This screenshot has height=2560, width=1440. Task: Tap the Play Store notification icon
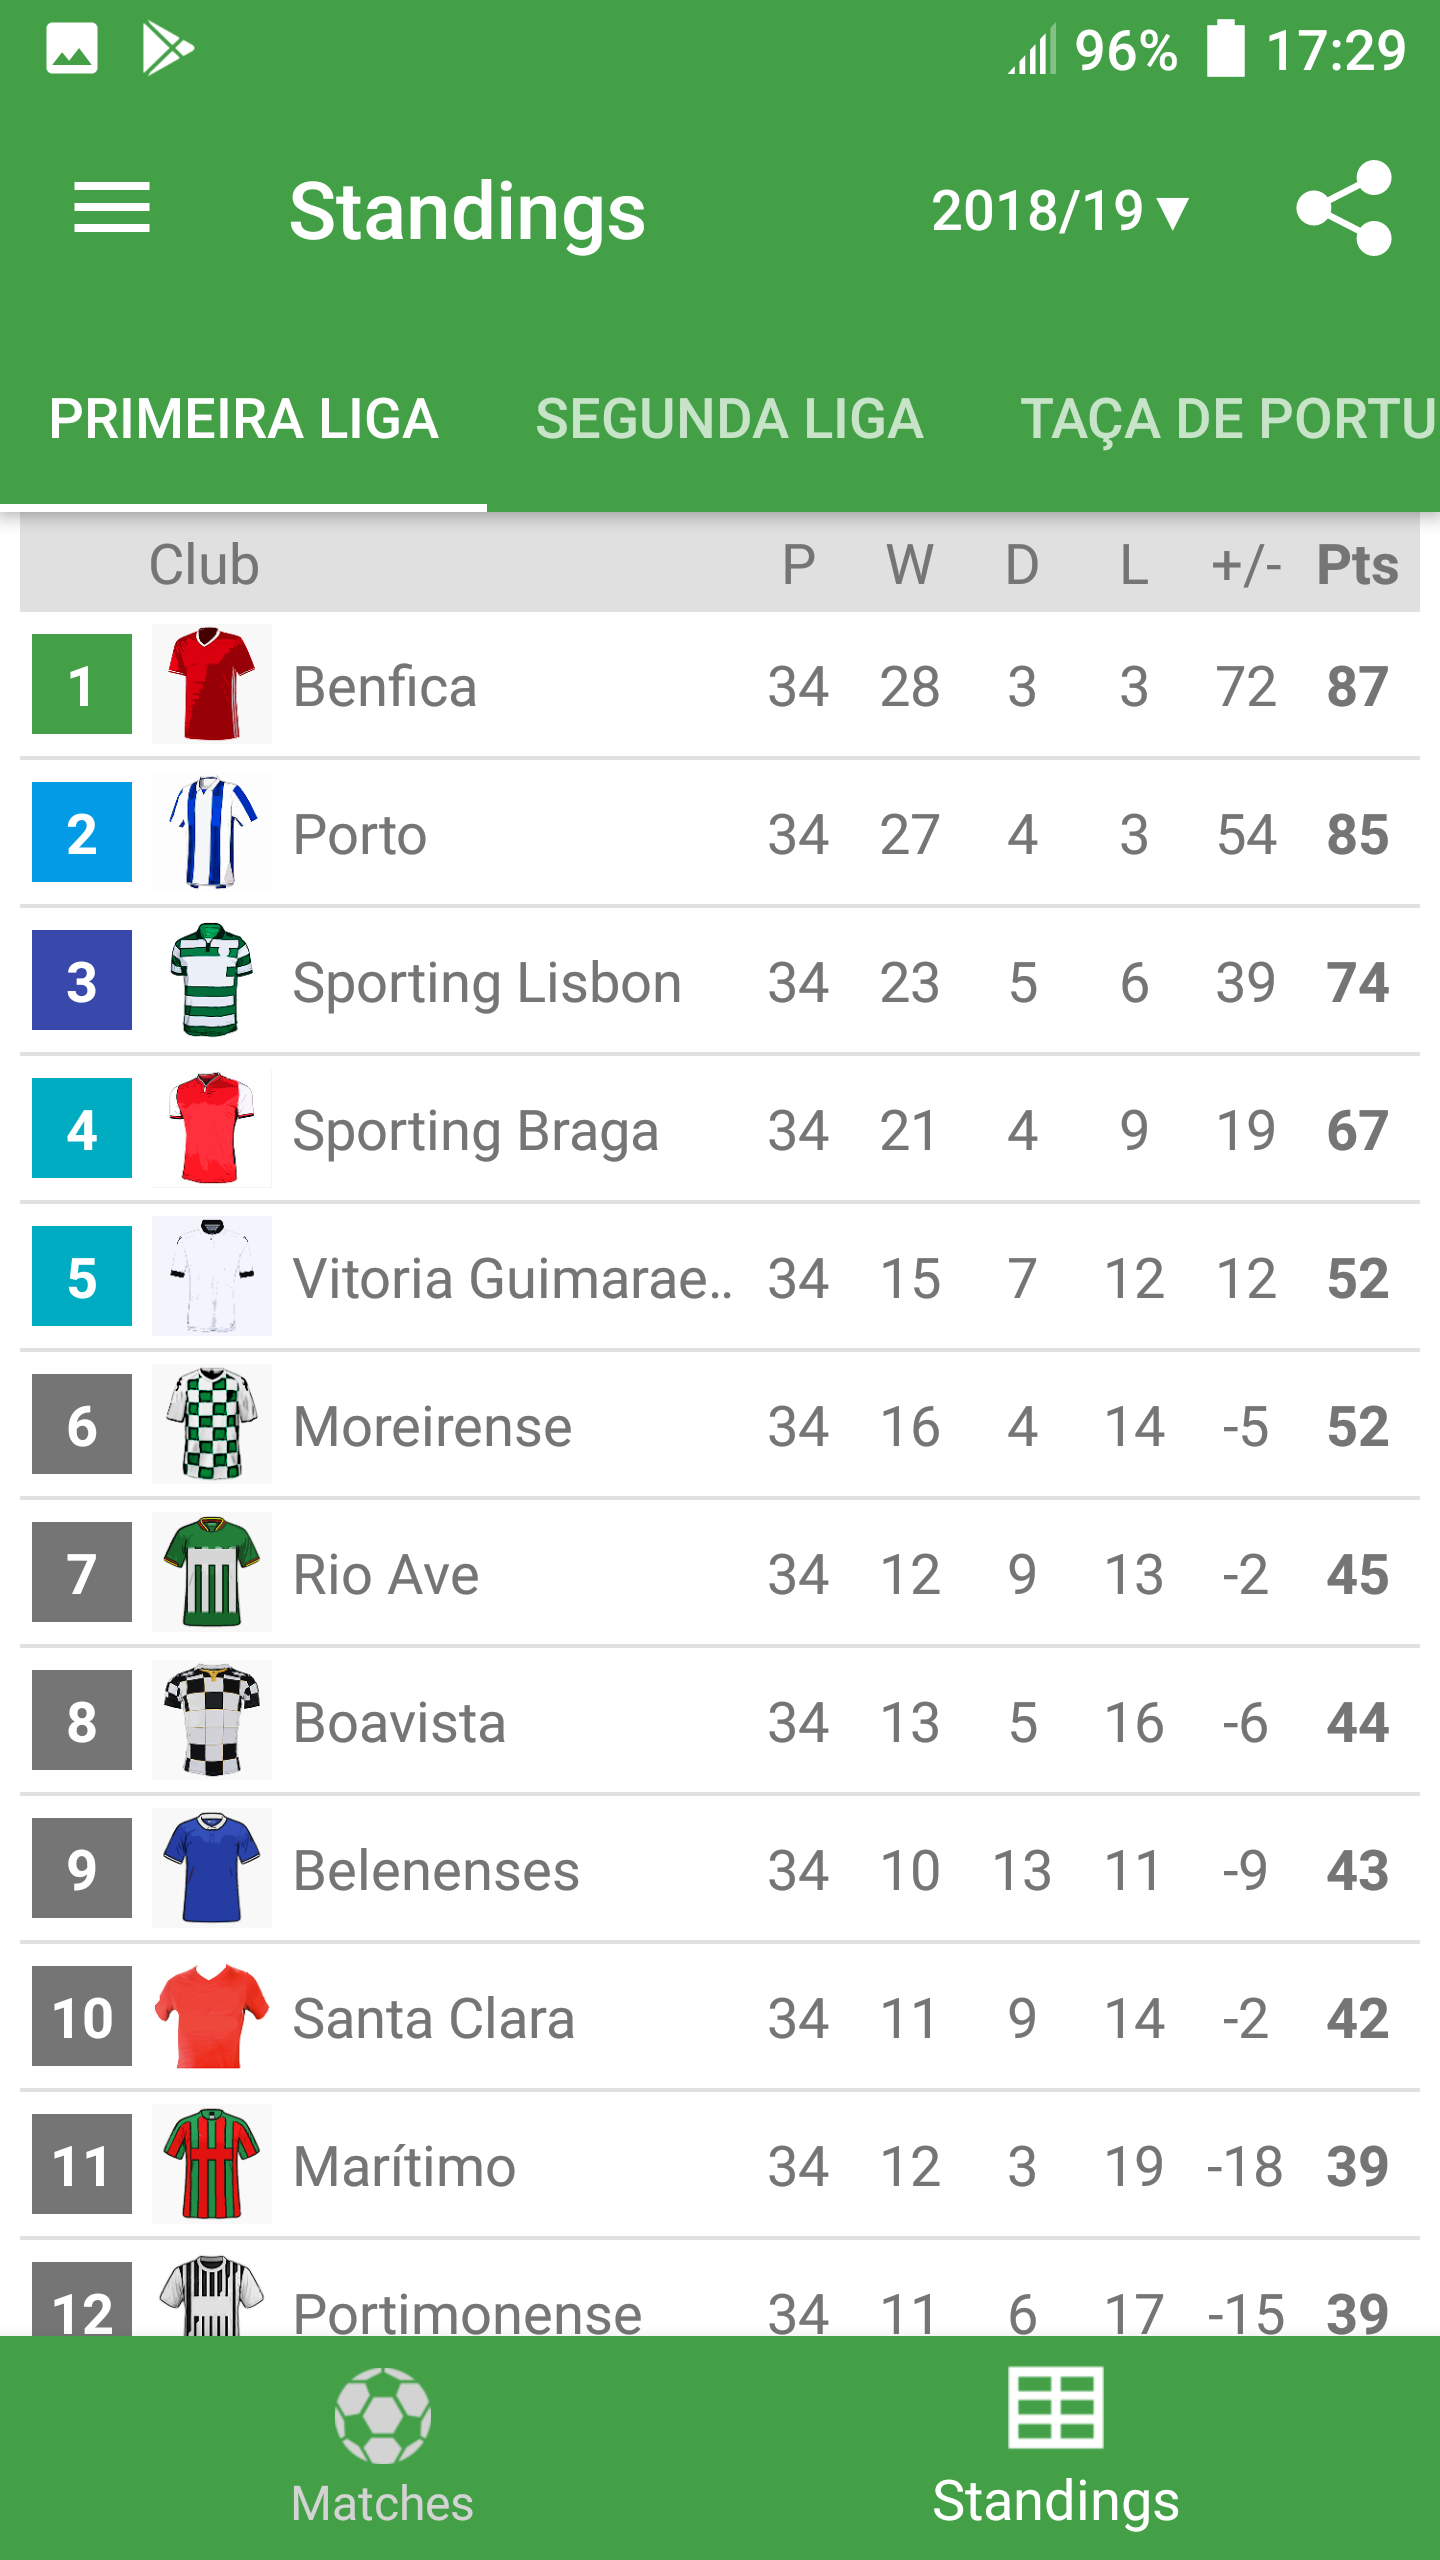[167, 49]
